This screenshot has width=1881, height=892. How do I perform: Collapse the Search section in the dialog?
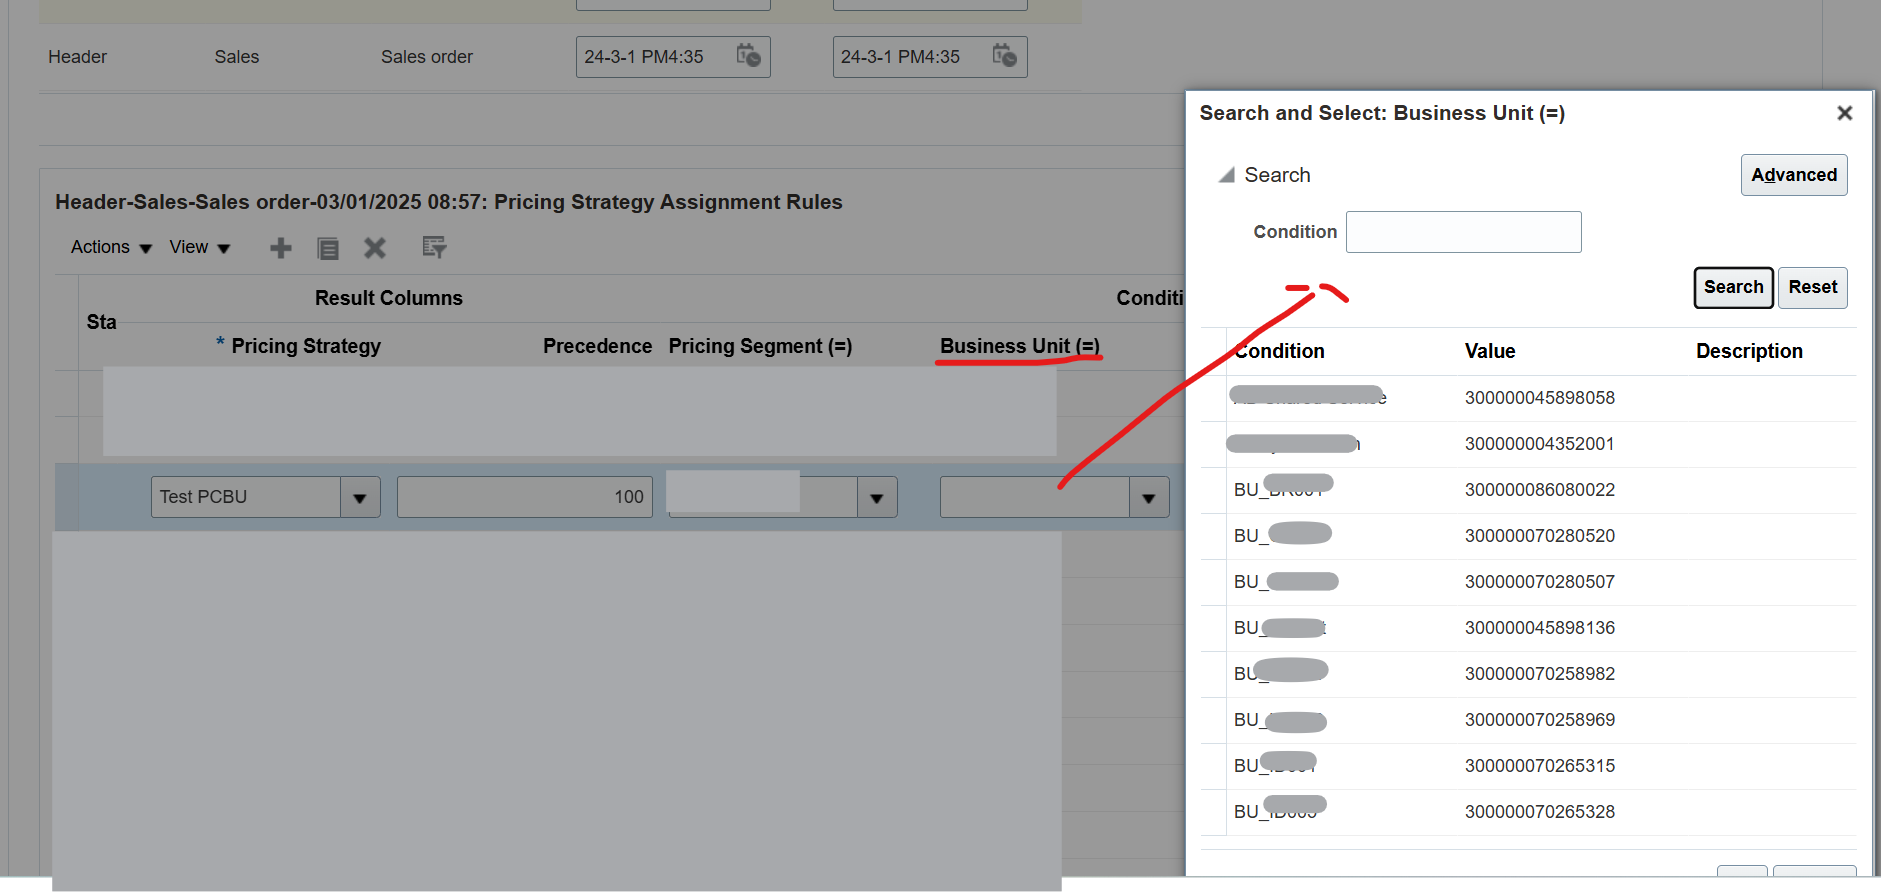pyautogui.click(x=1225, y=174)
